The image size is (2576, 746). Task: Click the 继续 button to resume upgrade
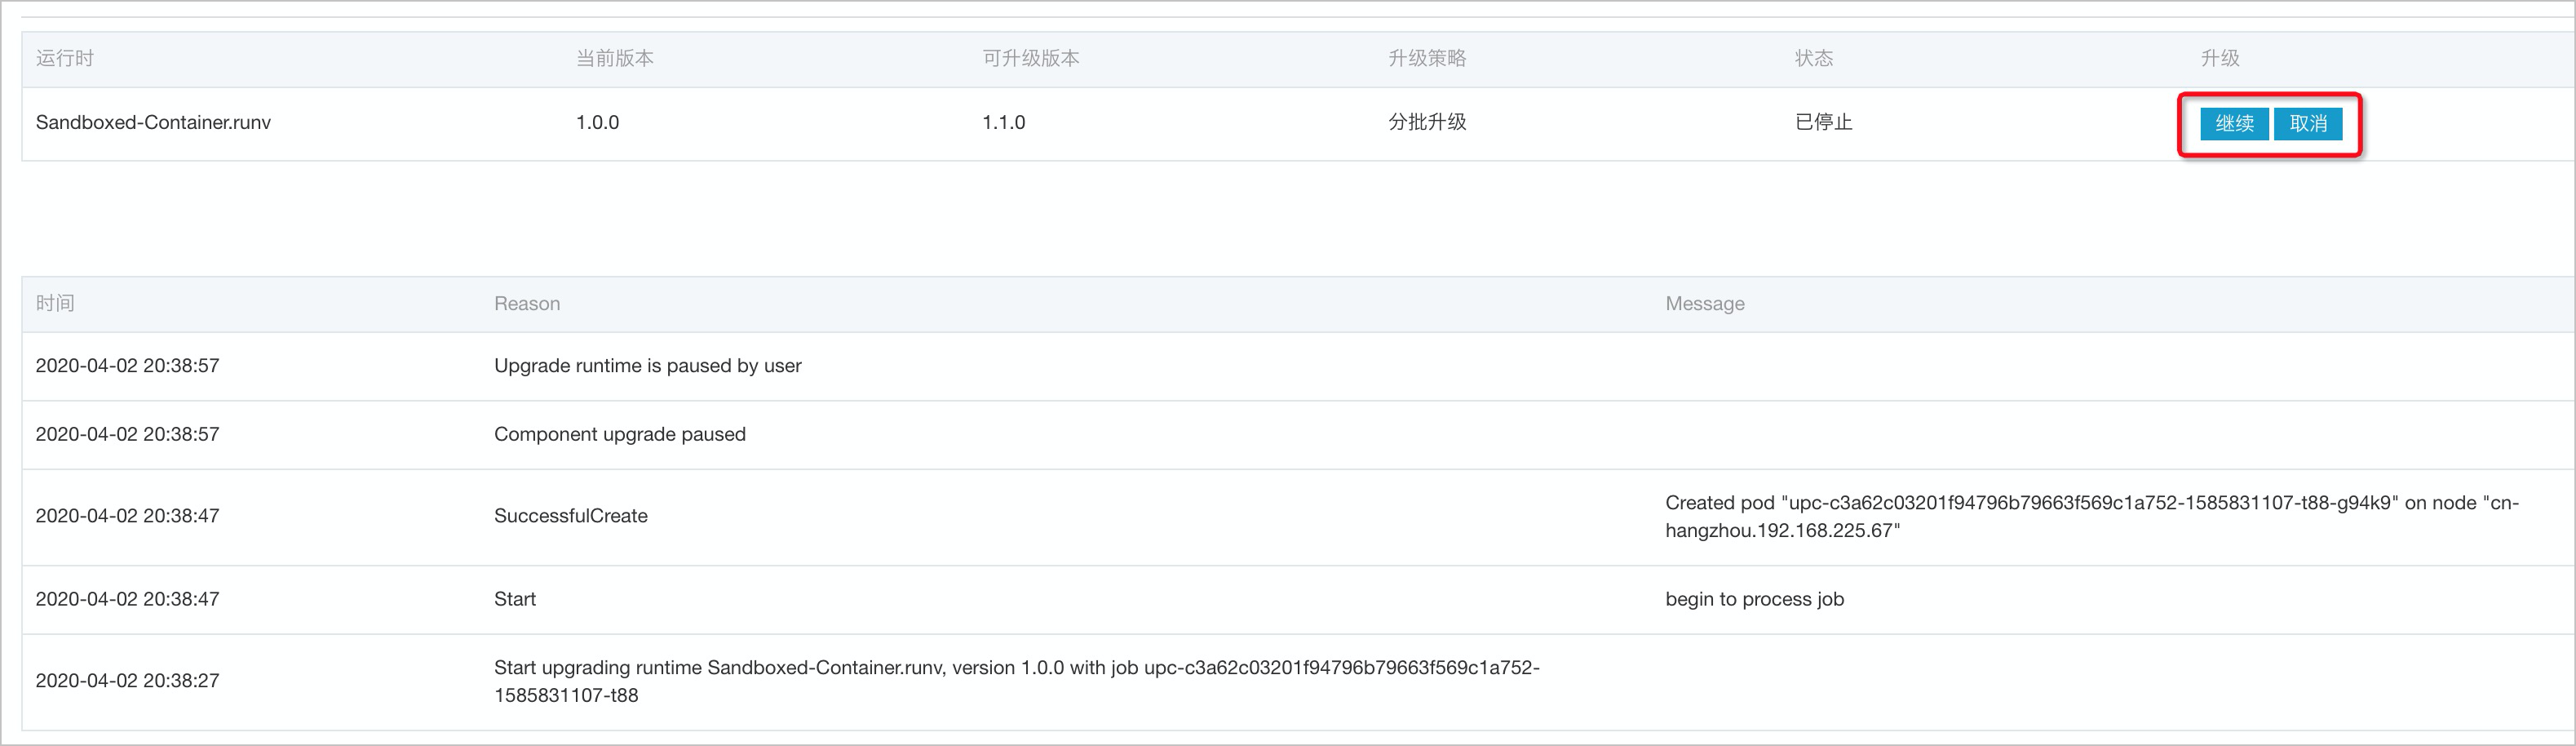pyautogui.click(x=2234, y=124)
